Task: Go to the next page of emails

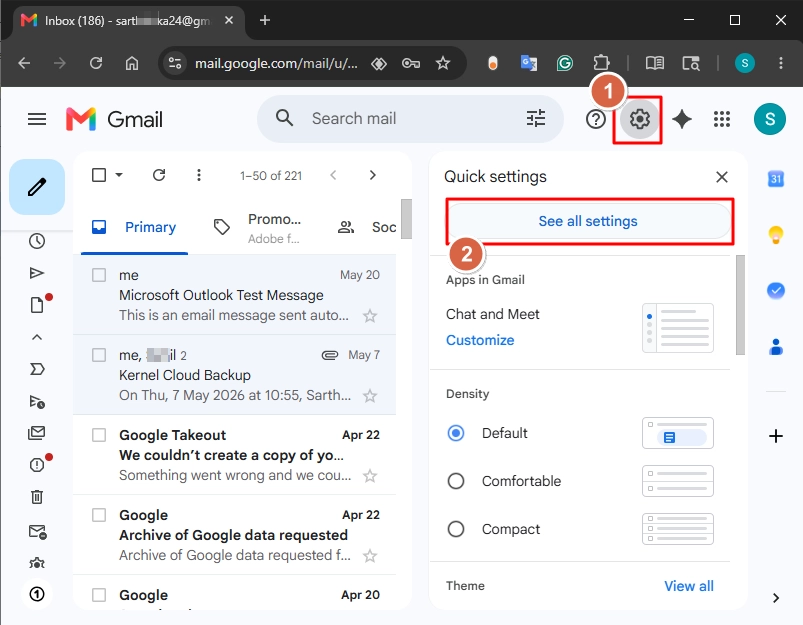Action: click(x=372, y=175)
